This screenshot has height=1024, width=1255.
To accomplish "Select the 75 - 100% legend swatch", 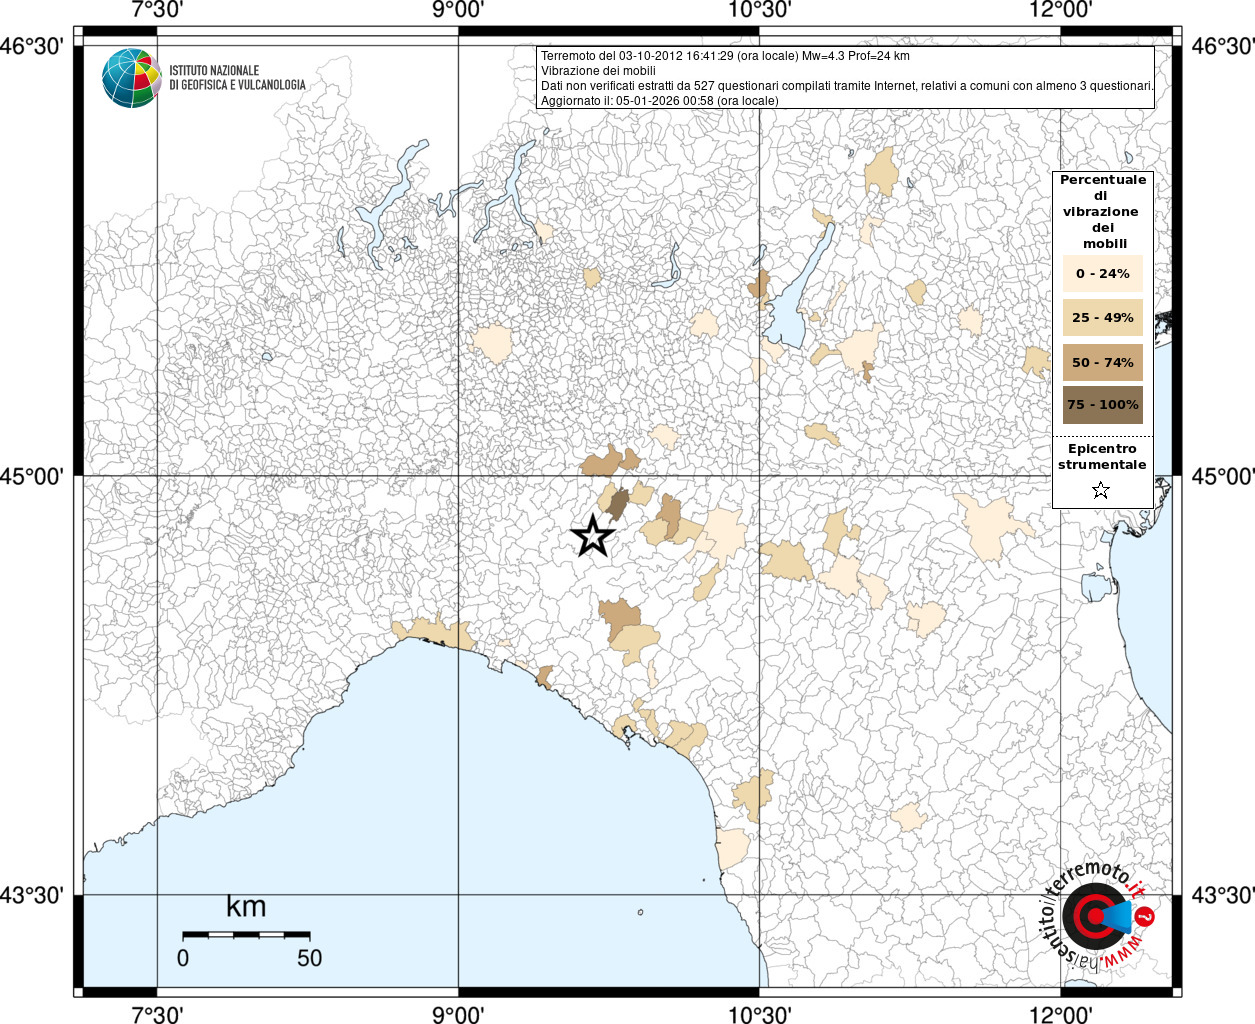I will tap(1103, 405).
